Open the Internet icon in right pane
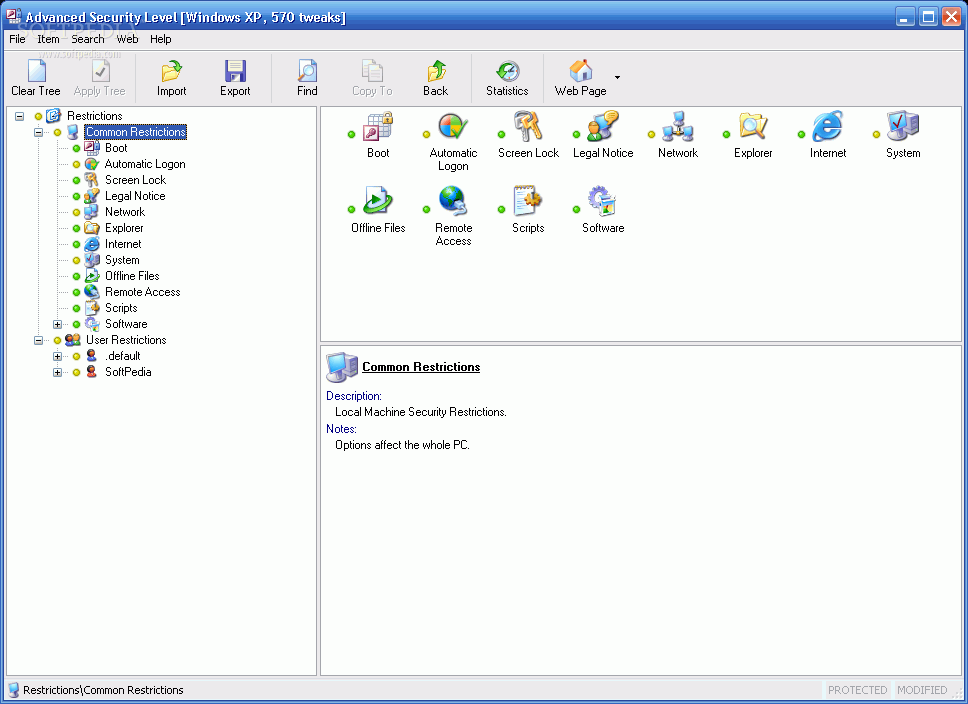The image size is (968, 704). coord(828,127)
